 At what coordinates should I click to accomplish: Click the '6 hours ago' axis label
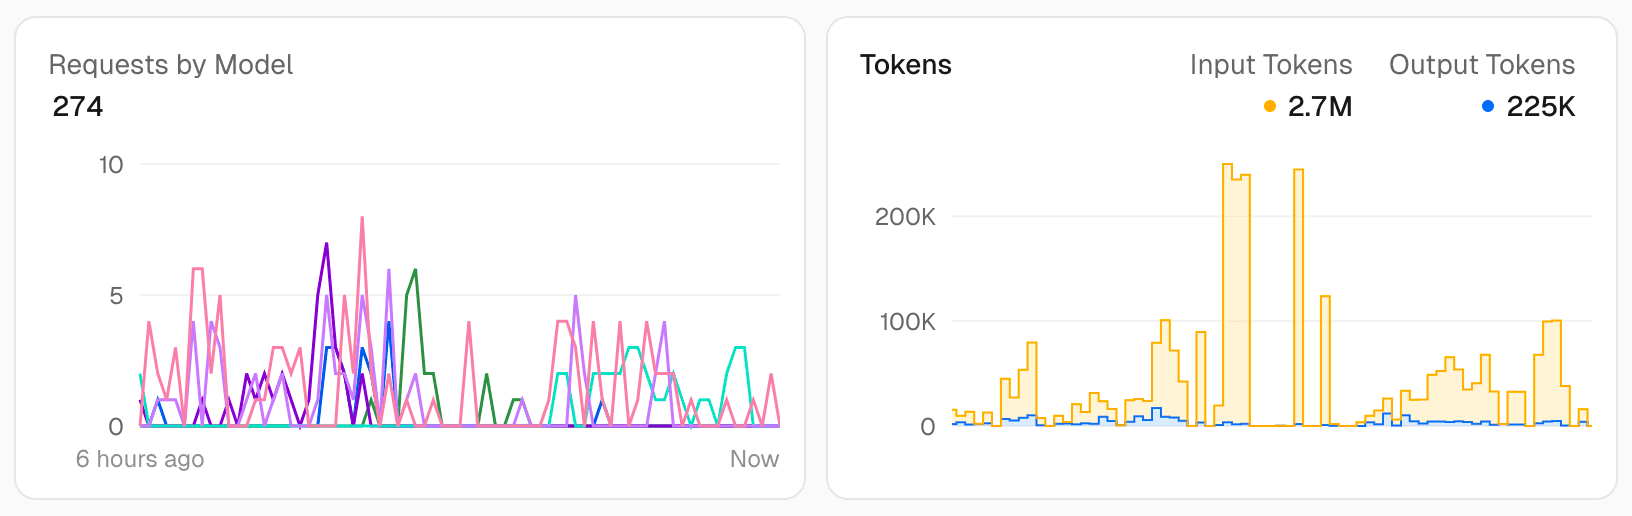140,459
